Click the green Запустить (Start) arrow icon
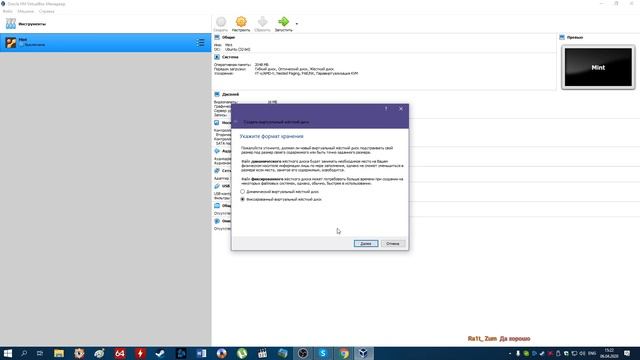The width and height of the screenshot is (640, 360). click(x=283, y=22)
